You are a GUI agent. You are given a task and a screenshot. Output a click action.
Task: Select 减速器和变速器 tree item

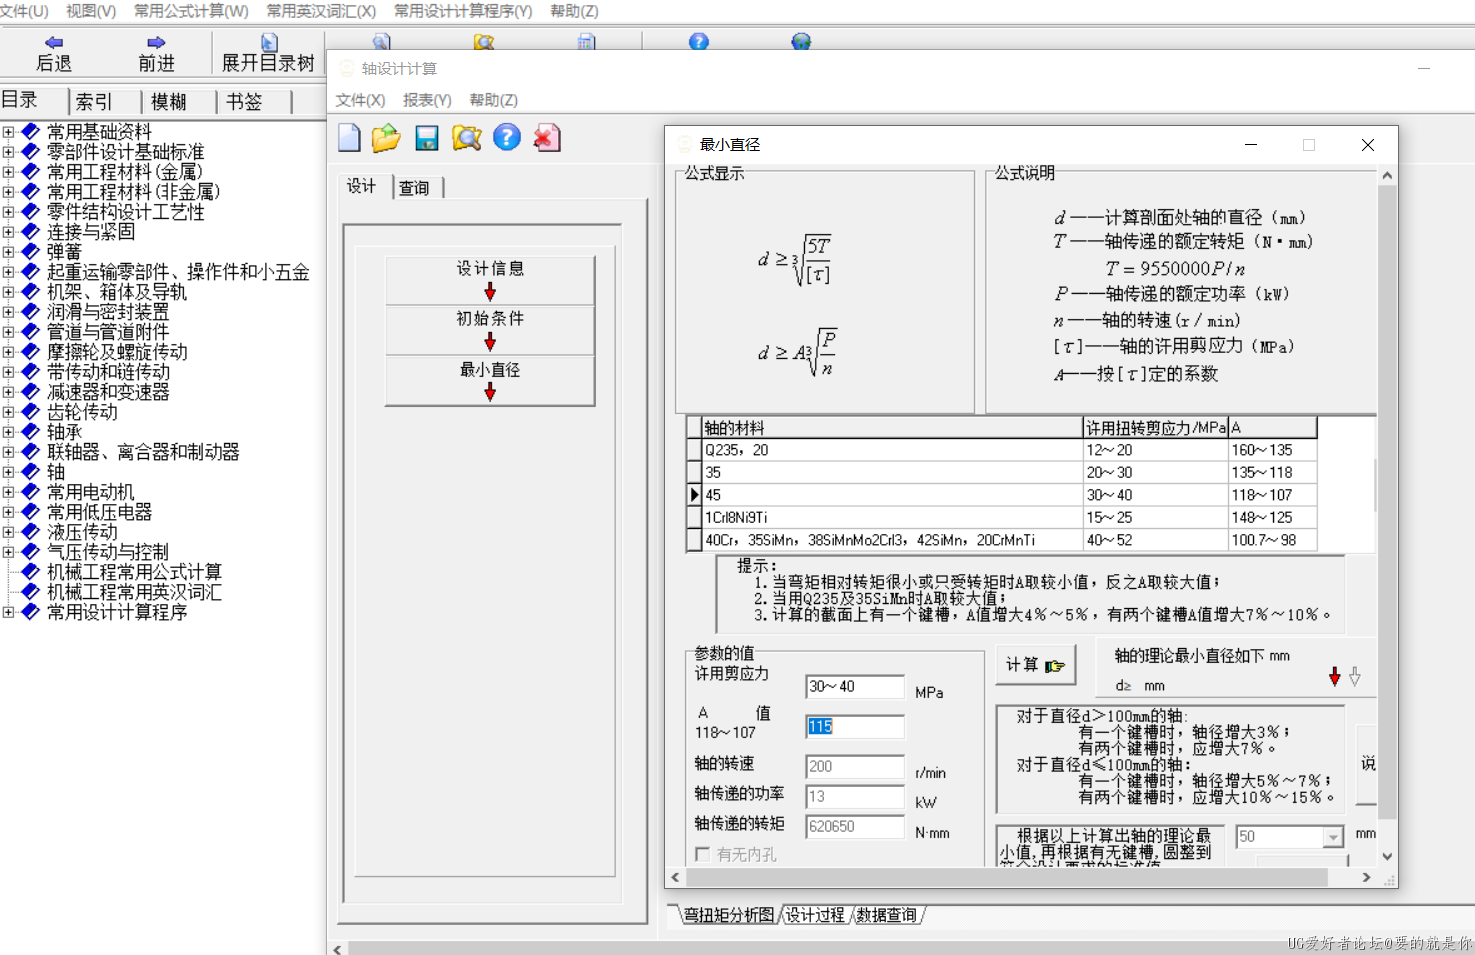(x=108, y=392)
